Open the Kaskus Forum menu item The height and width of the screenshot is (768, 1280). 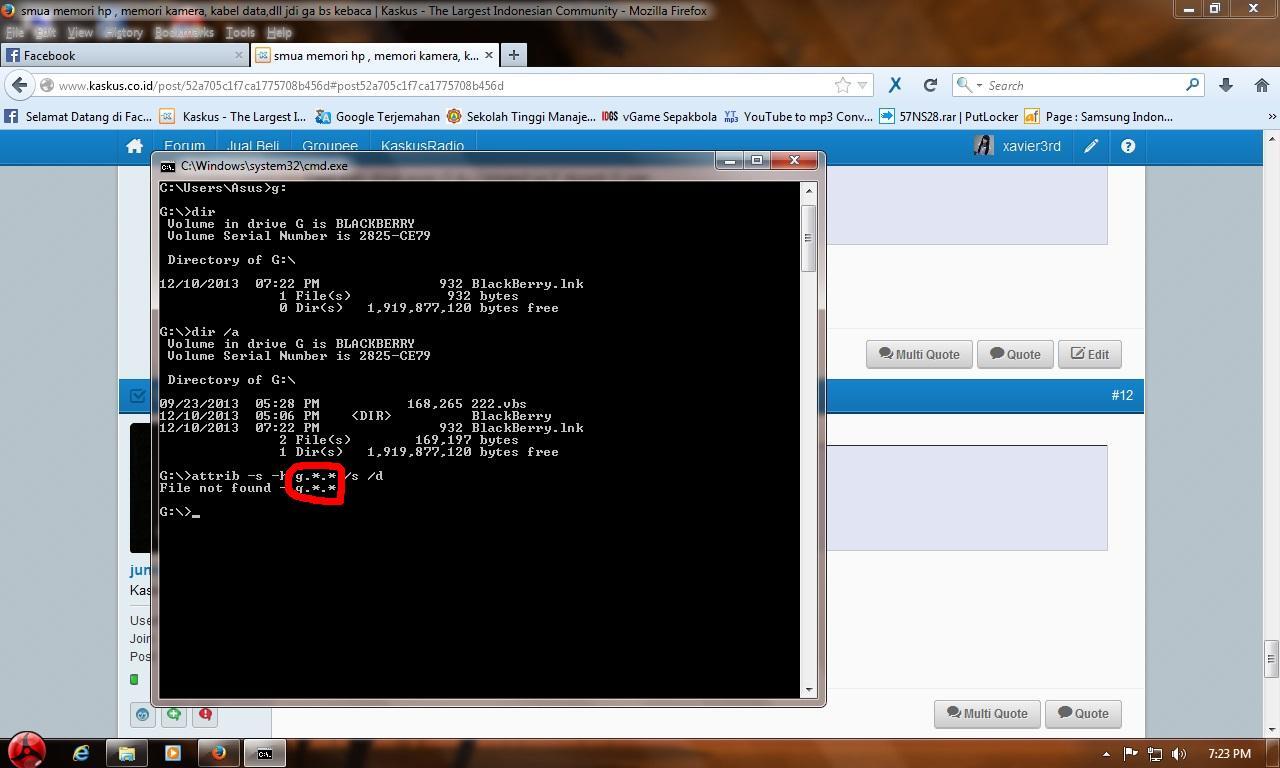[184, 146]
